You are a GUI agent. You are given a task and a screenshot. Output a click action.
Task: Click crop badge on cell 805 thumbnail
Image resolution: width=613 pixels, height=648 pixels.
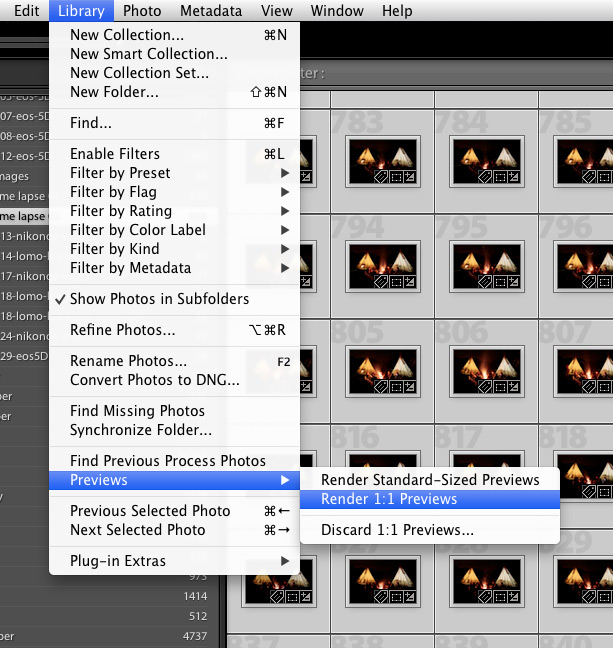click(x=396, y=388)
